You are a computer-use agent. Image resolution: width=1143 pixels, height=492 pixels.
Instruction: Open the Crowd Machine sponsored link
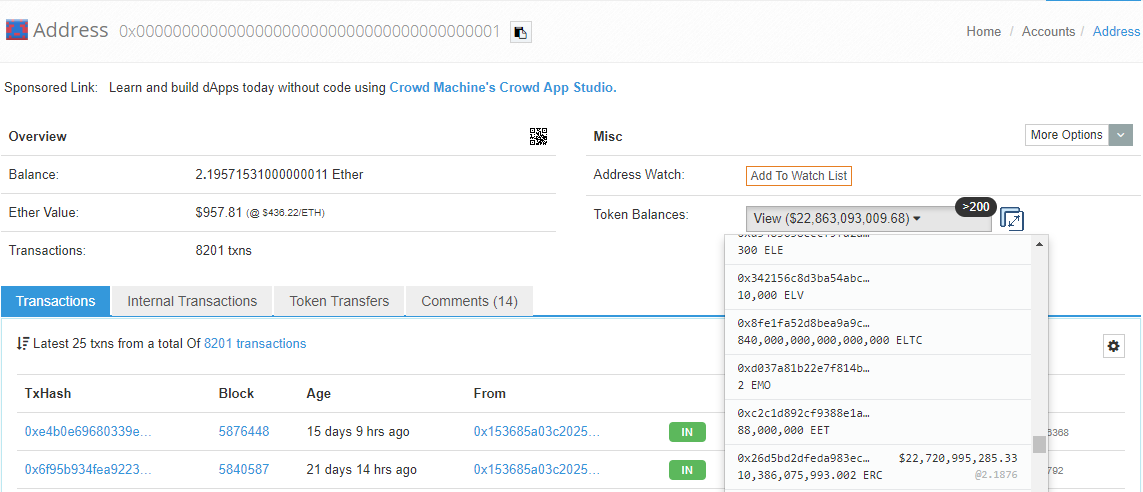(503, 87)
